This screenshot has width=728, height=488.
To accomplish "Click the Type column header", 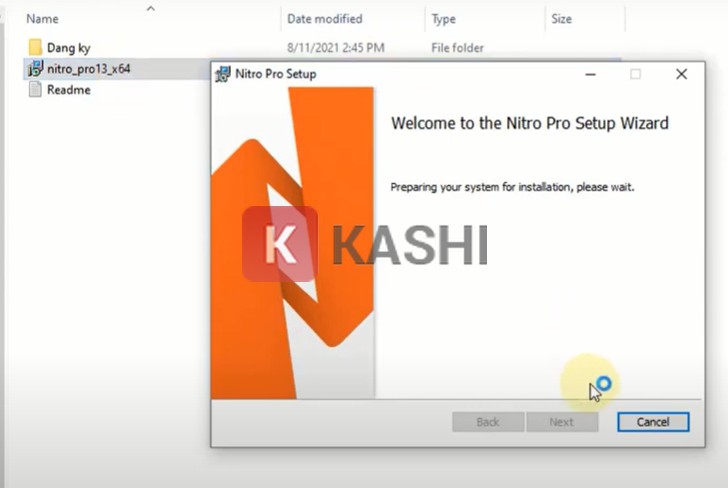I will click(x=443, y=19).
